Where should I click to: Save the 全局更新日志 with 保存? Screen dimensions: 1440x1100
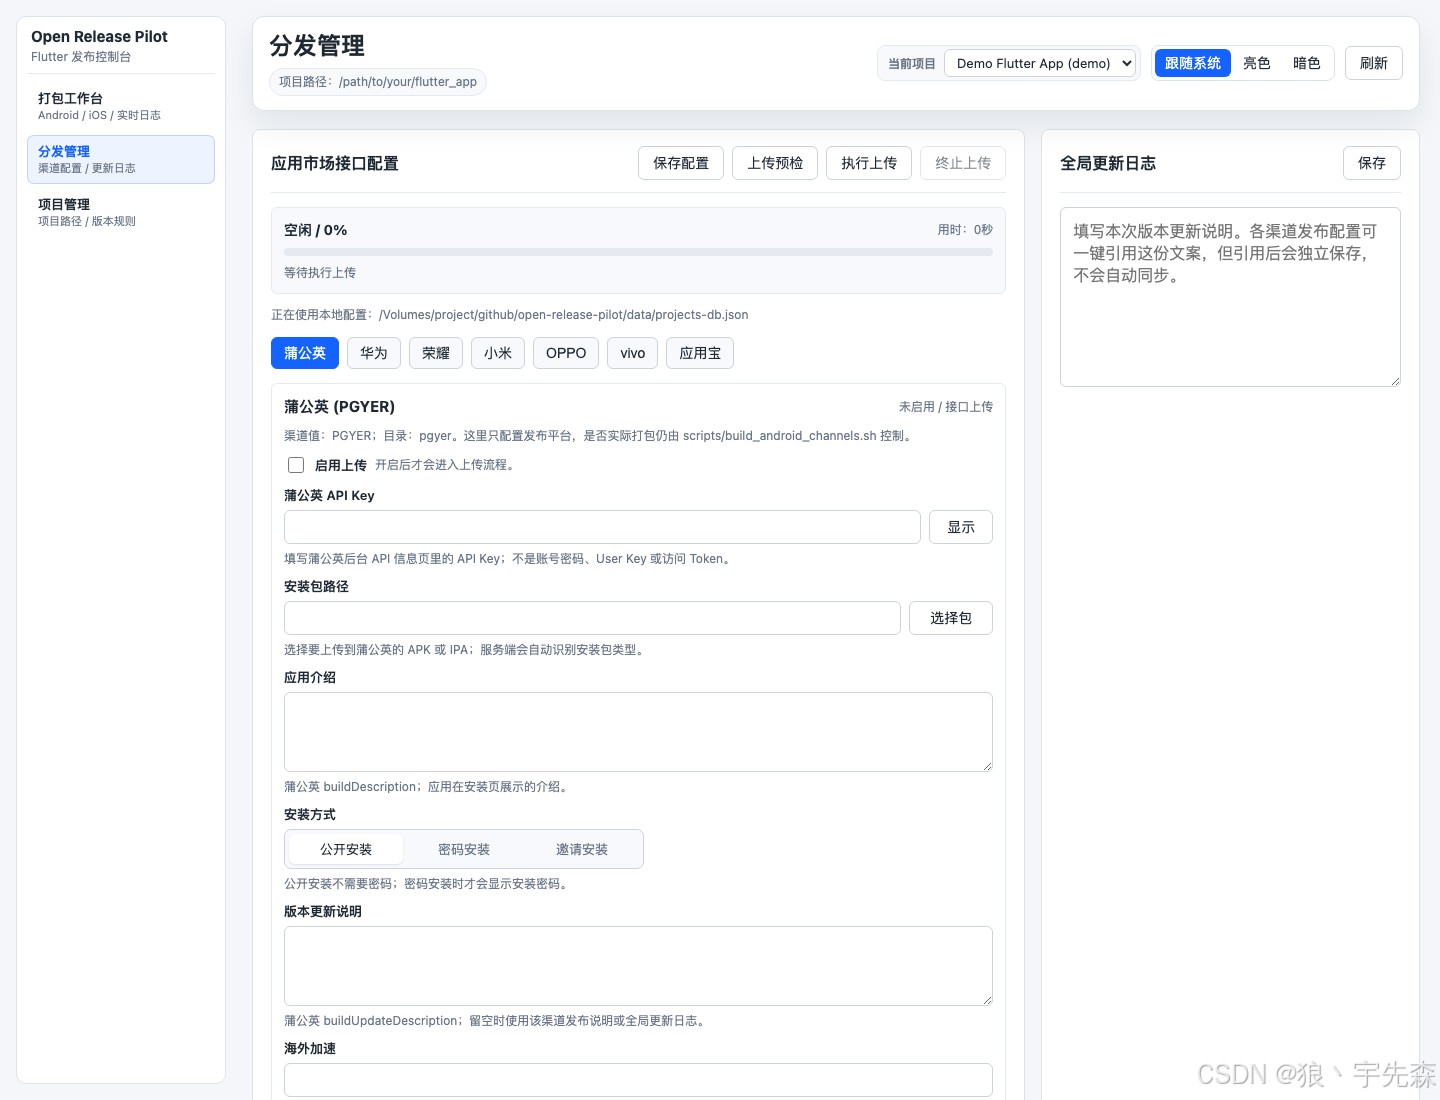coord(1372,163)
